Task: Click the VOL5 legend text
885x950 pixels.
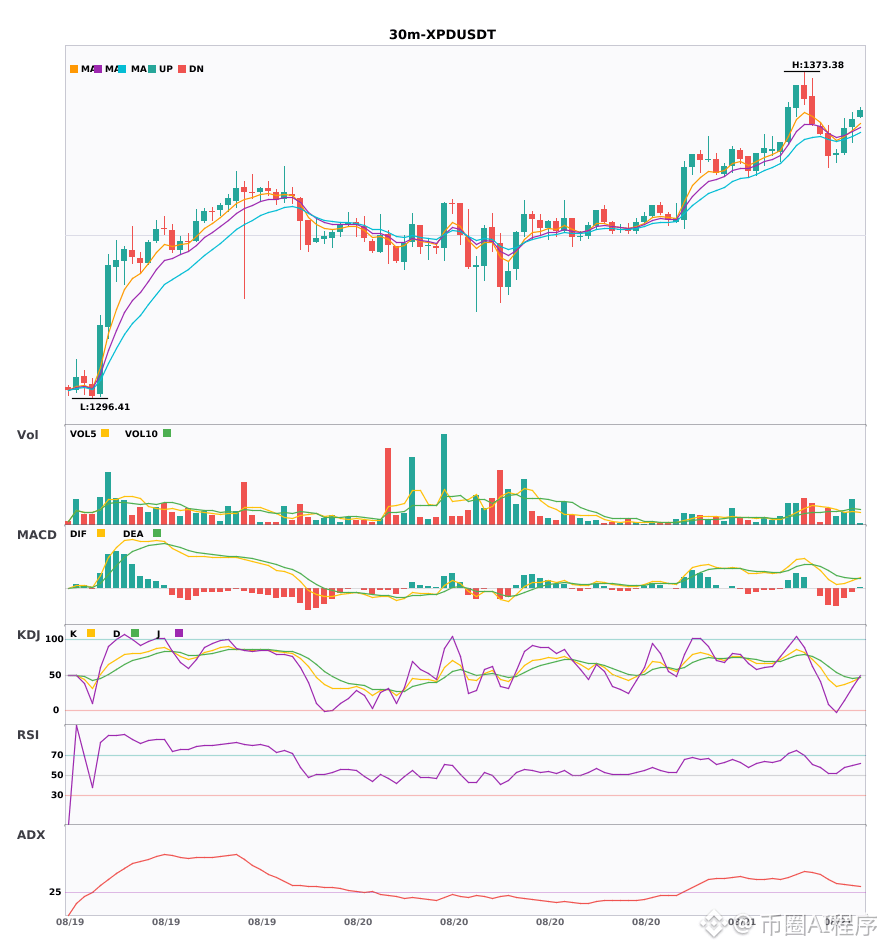Action: [83, 434]
